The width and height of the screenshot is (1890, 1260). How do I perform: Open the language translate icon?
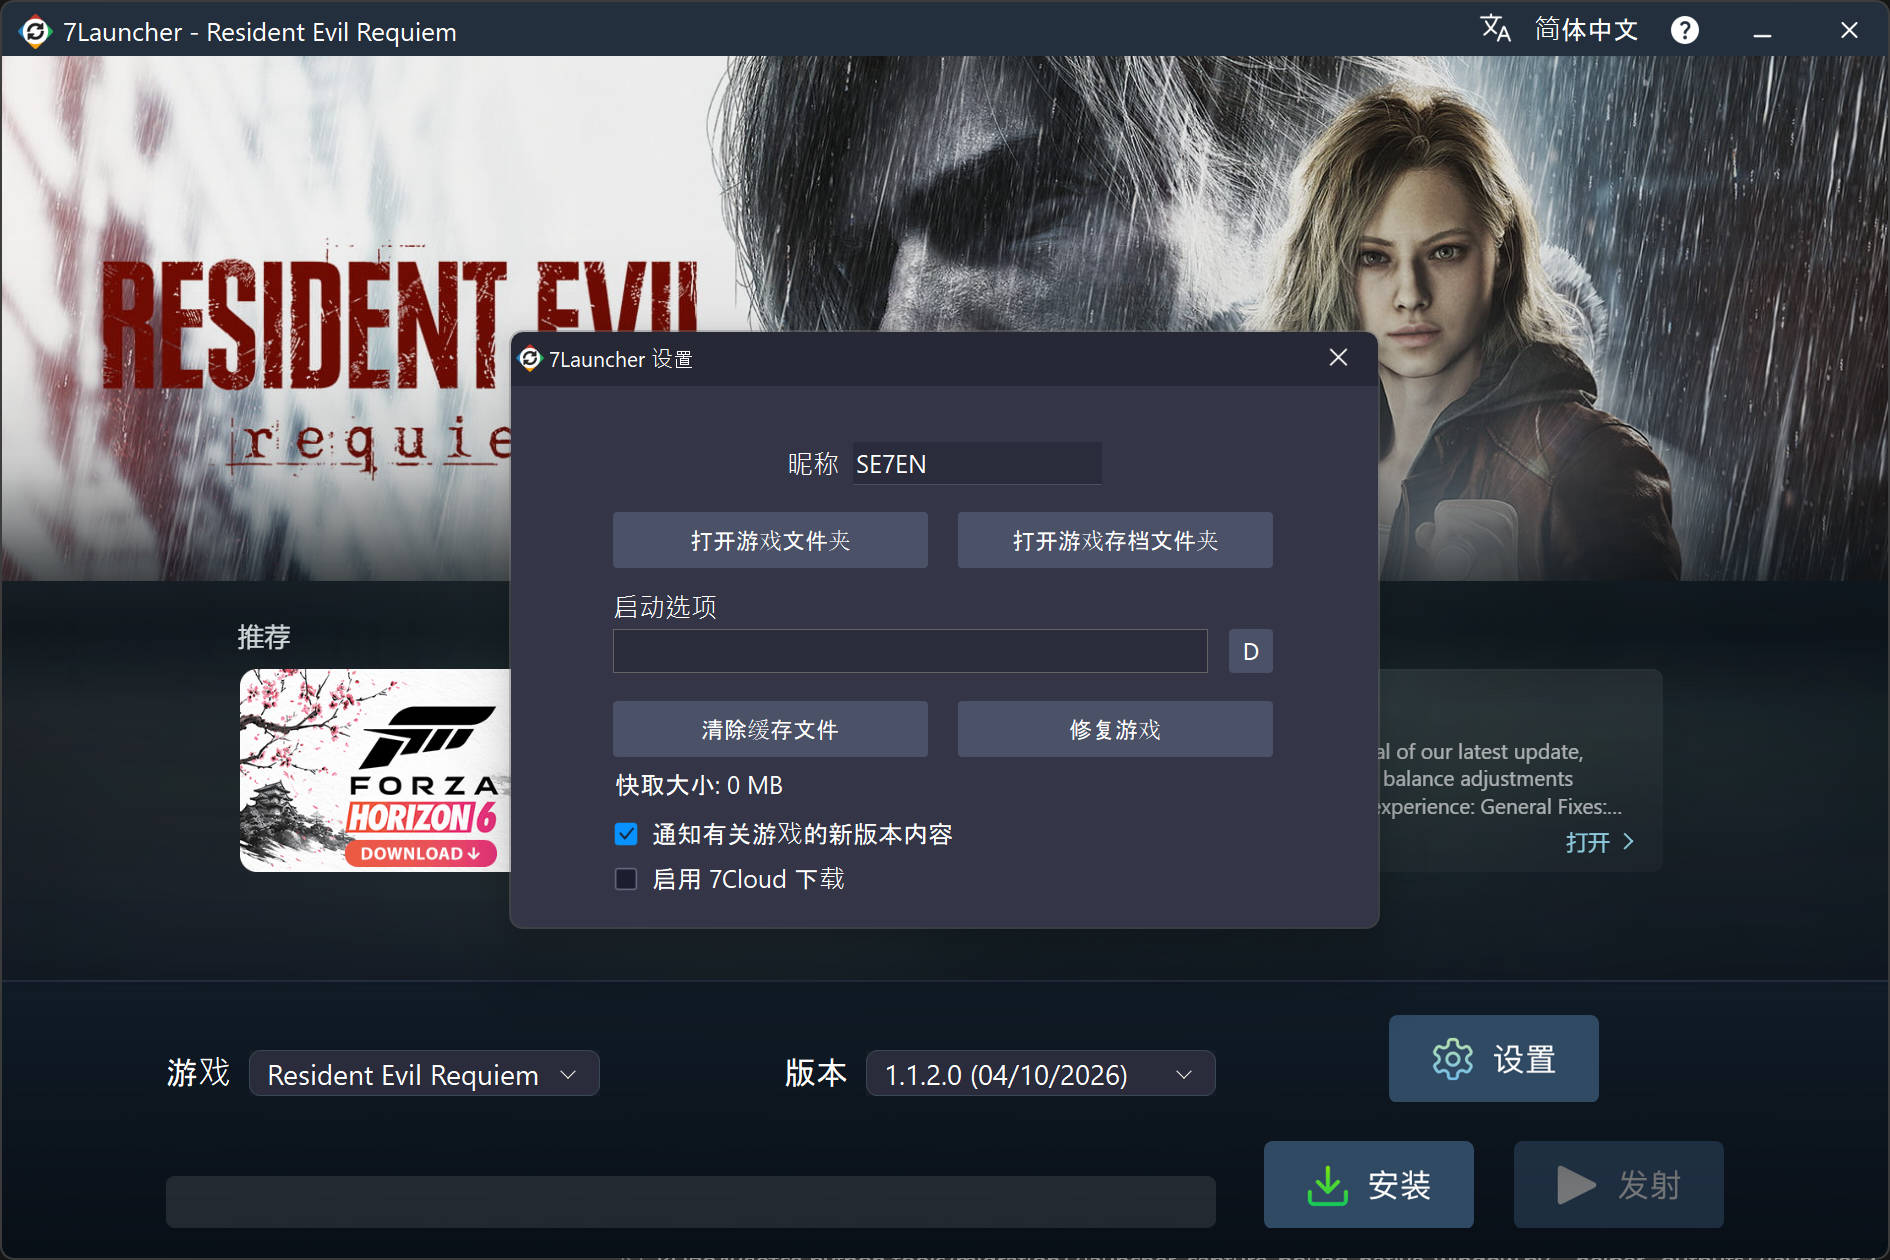click(1495, 29)
